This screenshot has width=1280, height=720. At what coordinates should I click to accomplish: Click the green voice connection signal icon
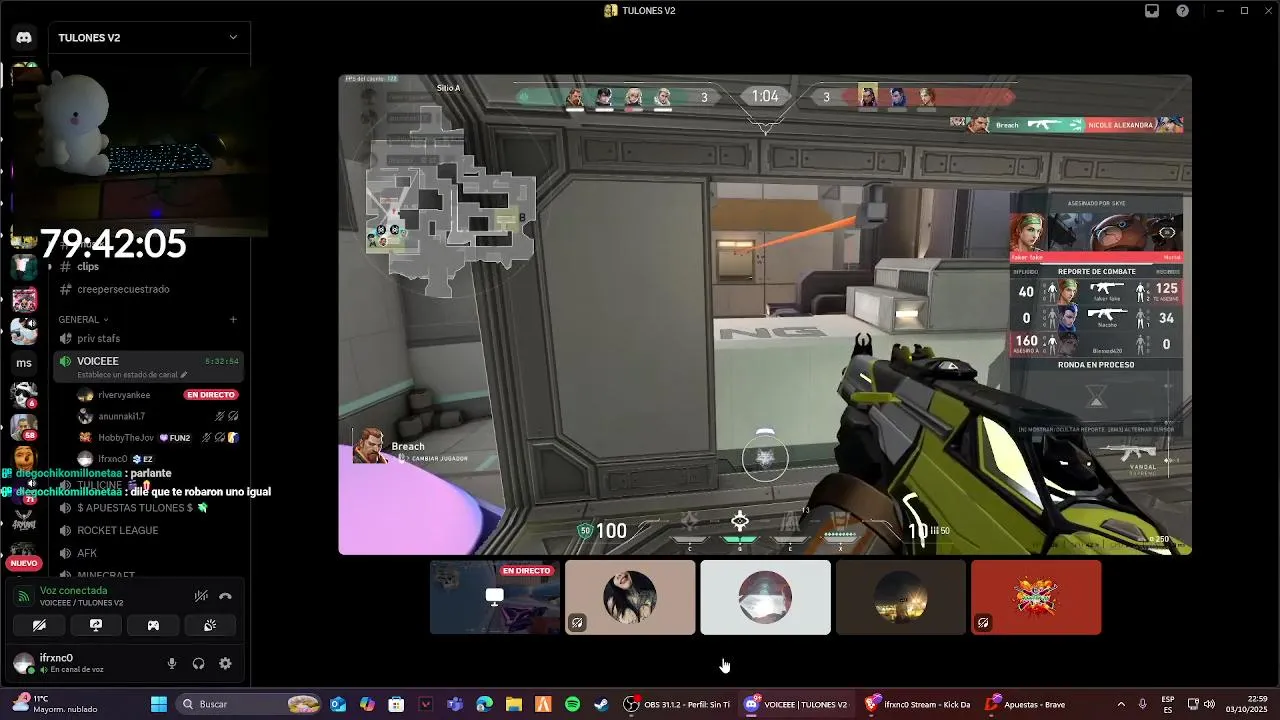[x=24, y=596]
